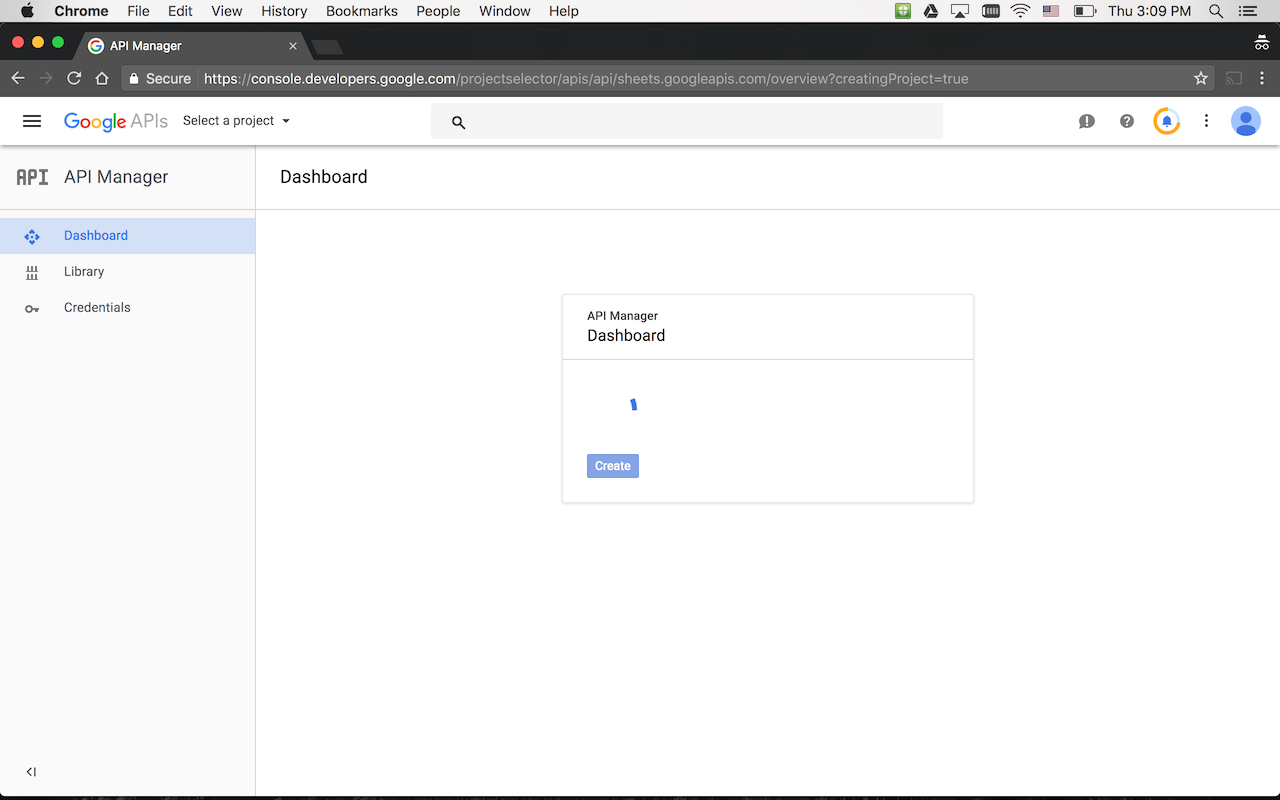This screenshot has height=800, width=1280.
Task: Click the Credentials key icon
Action: tap(32, 308)
